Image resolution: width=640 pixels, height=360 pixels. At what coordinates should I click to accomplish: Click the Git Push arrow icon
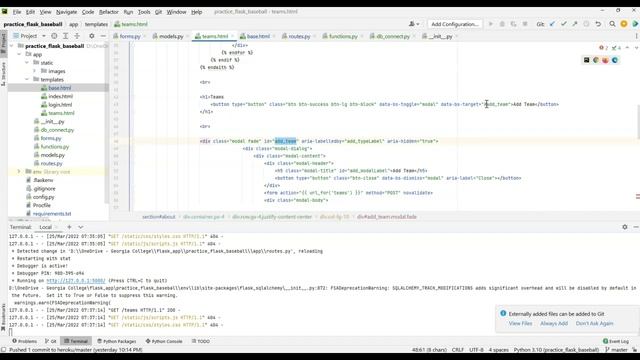point(575,24)
